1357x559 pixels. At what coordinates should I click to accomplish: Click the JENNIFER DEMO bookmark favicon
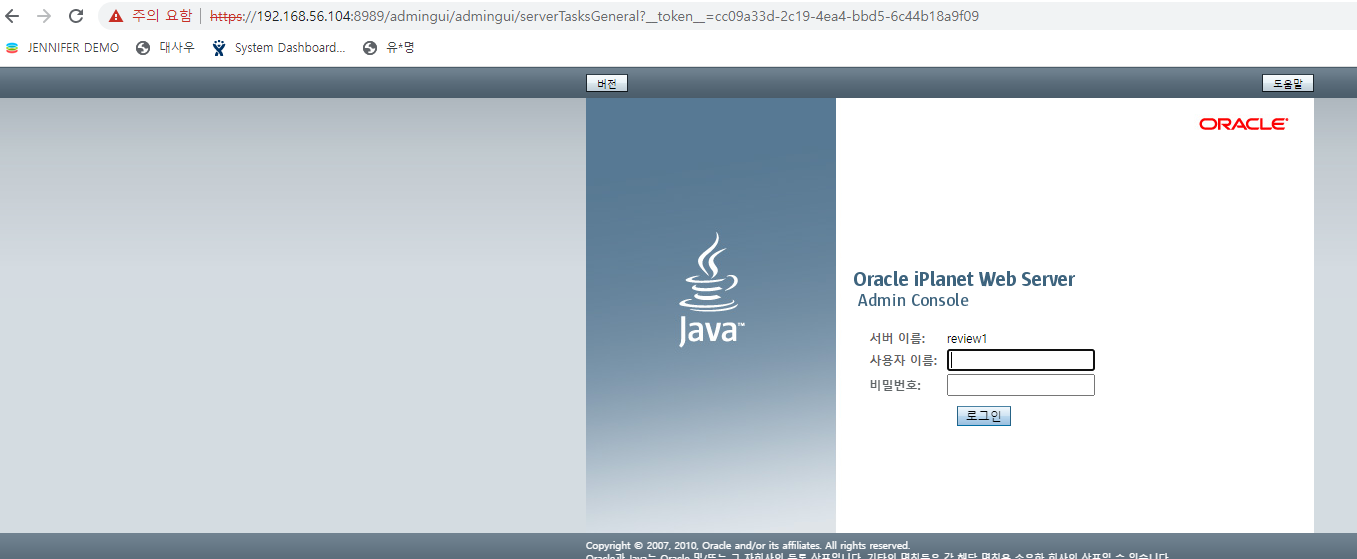(x=12, y=48)
